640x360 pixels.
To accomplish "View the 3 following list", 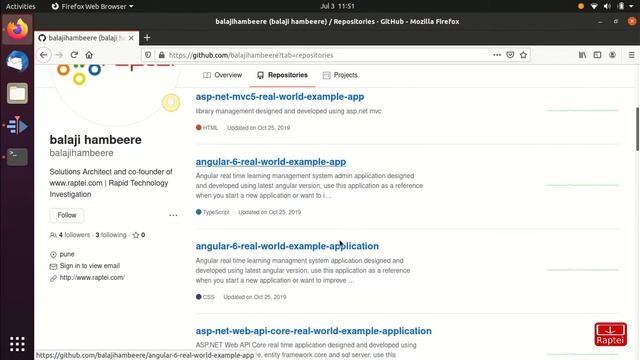I will point(111,235).
